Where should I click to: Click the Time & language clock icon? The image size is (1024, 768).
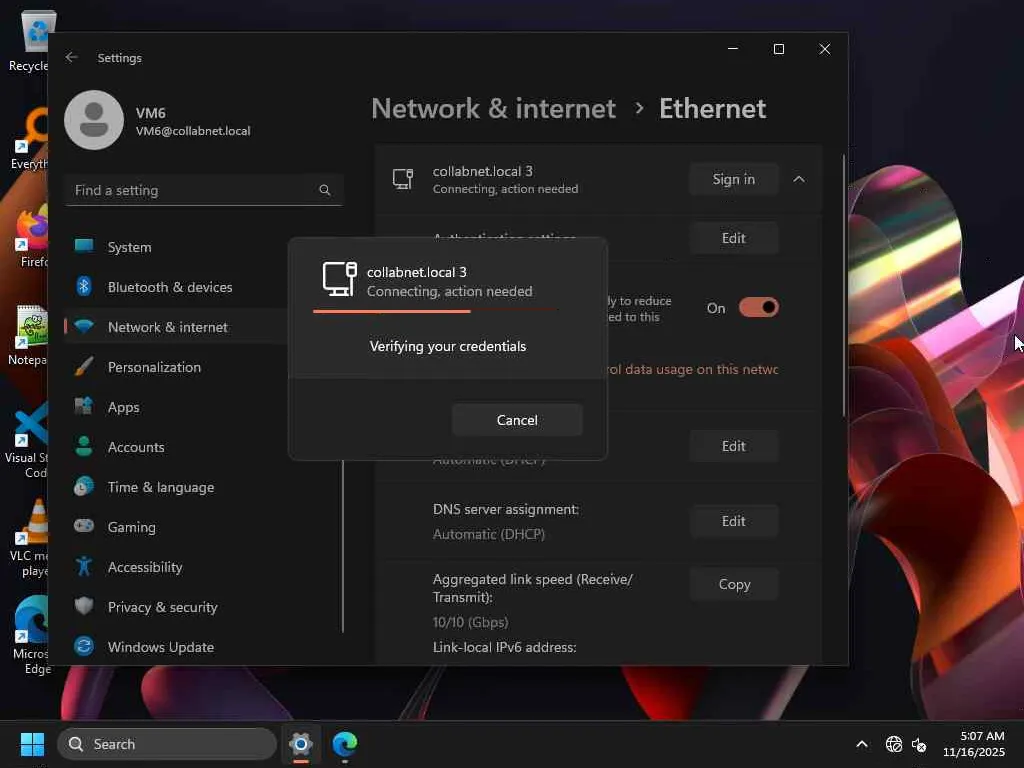84,487
